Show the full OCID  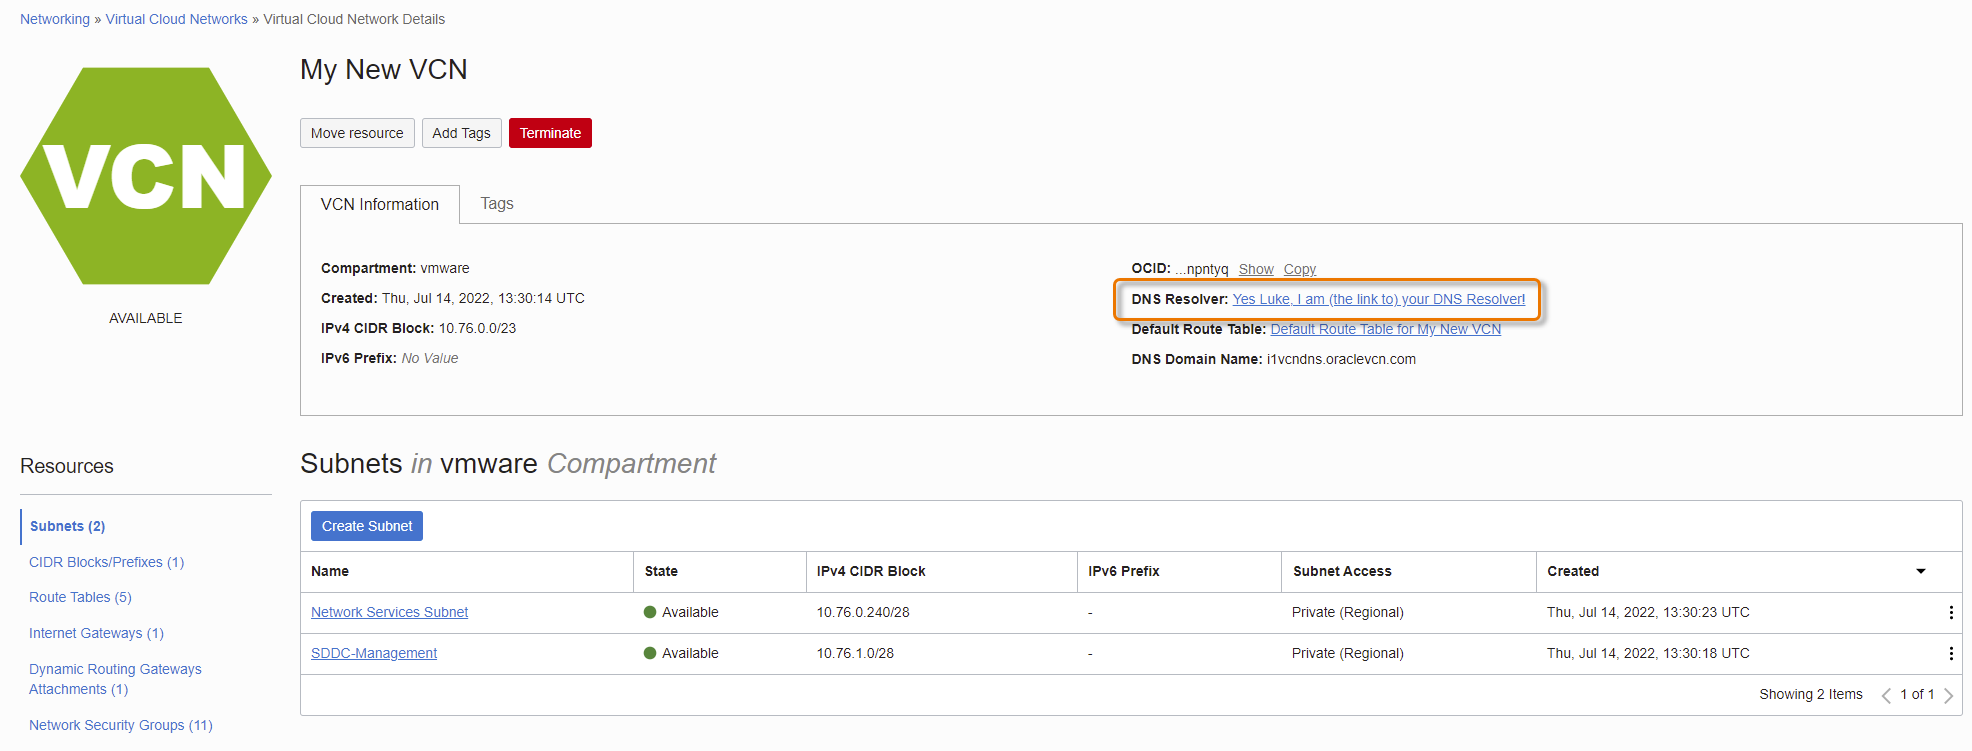(1256, 269)
